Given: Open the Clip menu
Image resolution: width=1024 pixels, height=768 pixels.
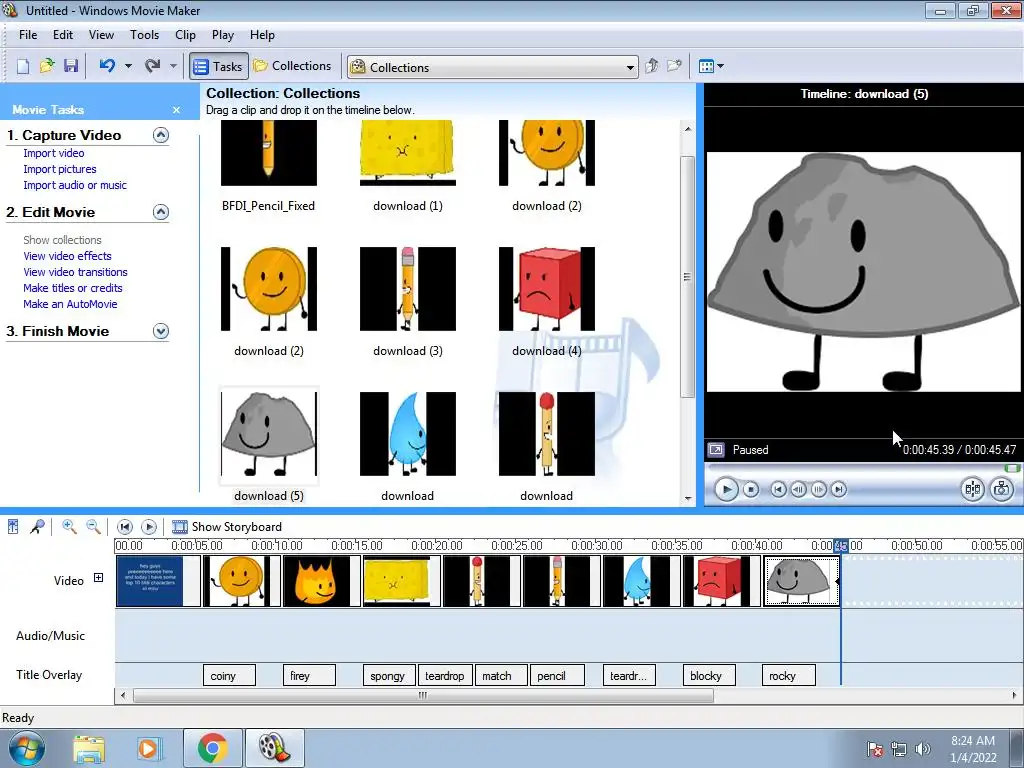Looking at the screenshot, I should 185,35.
